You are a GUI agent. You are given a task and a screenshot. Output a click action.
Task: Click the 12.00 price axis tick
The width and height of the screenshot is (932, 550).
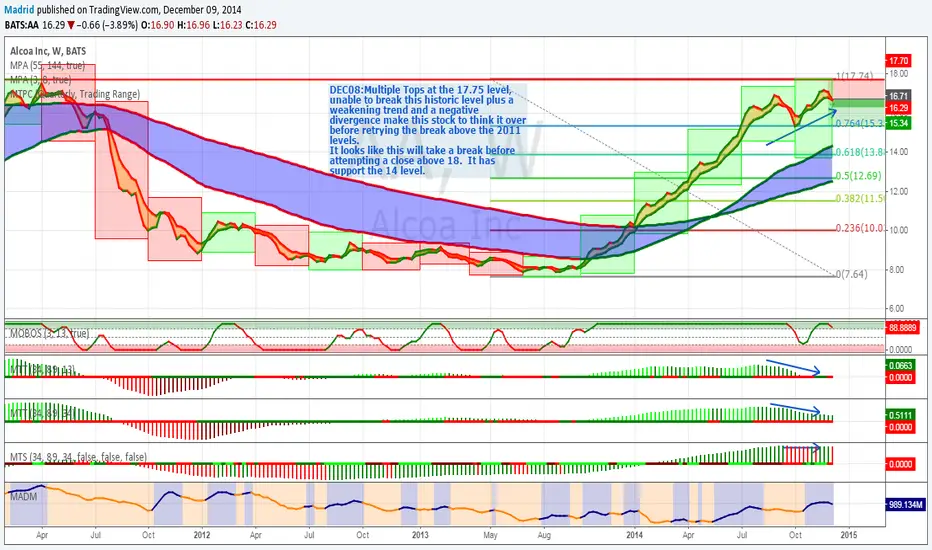point(898,191)
